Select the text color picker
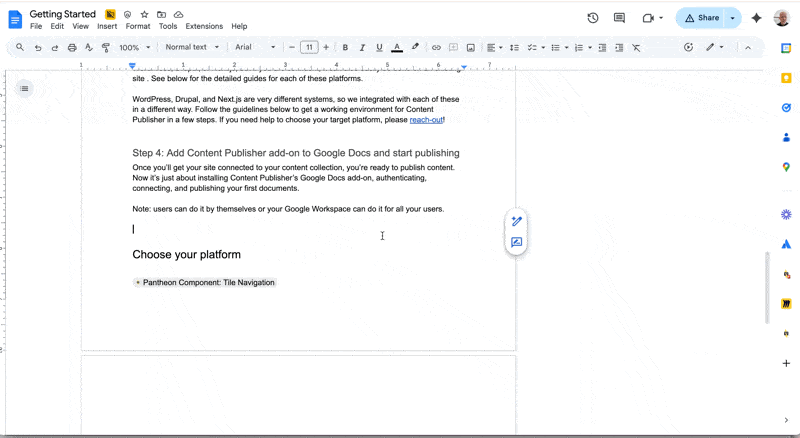The width and height of the screenshot is (800, 438). [397, 47]
